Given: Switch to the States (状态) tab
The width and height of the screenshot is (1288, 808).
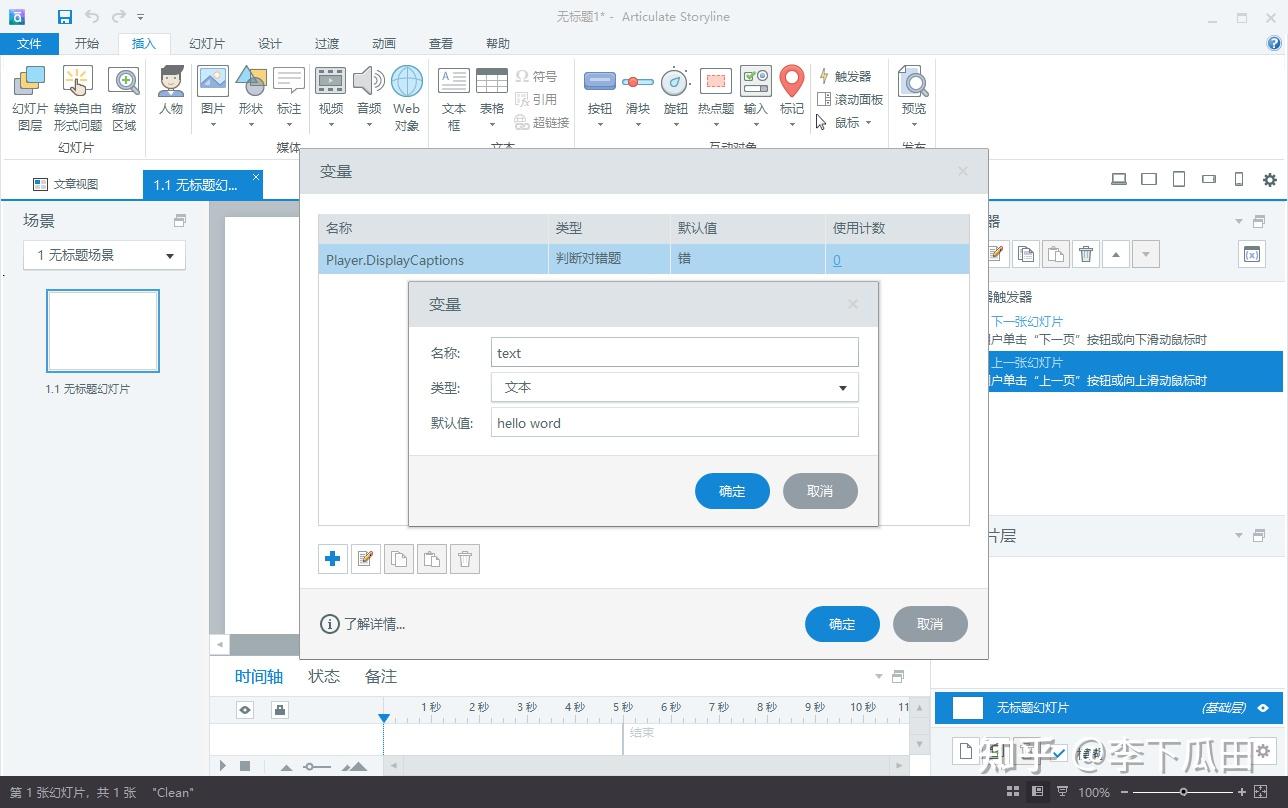Looking at the screenshot, I should point(324,677).
